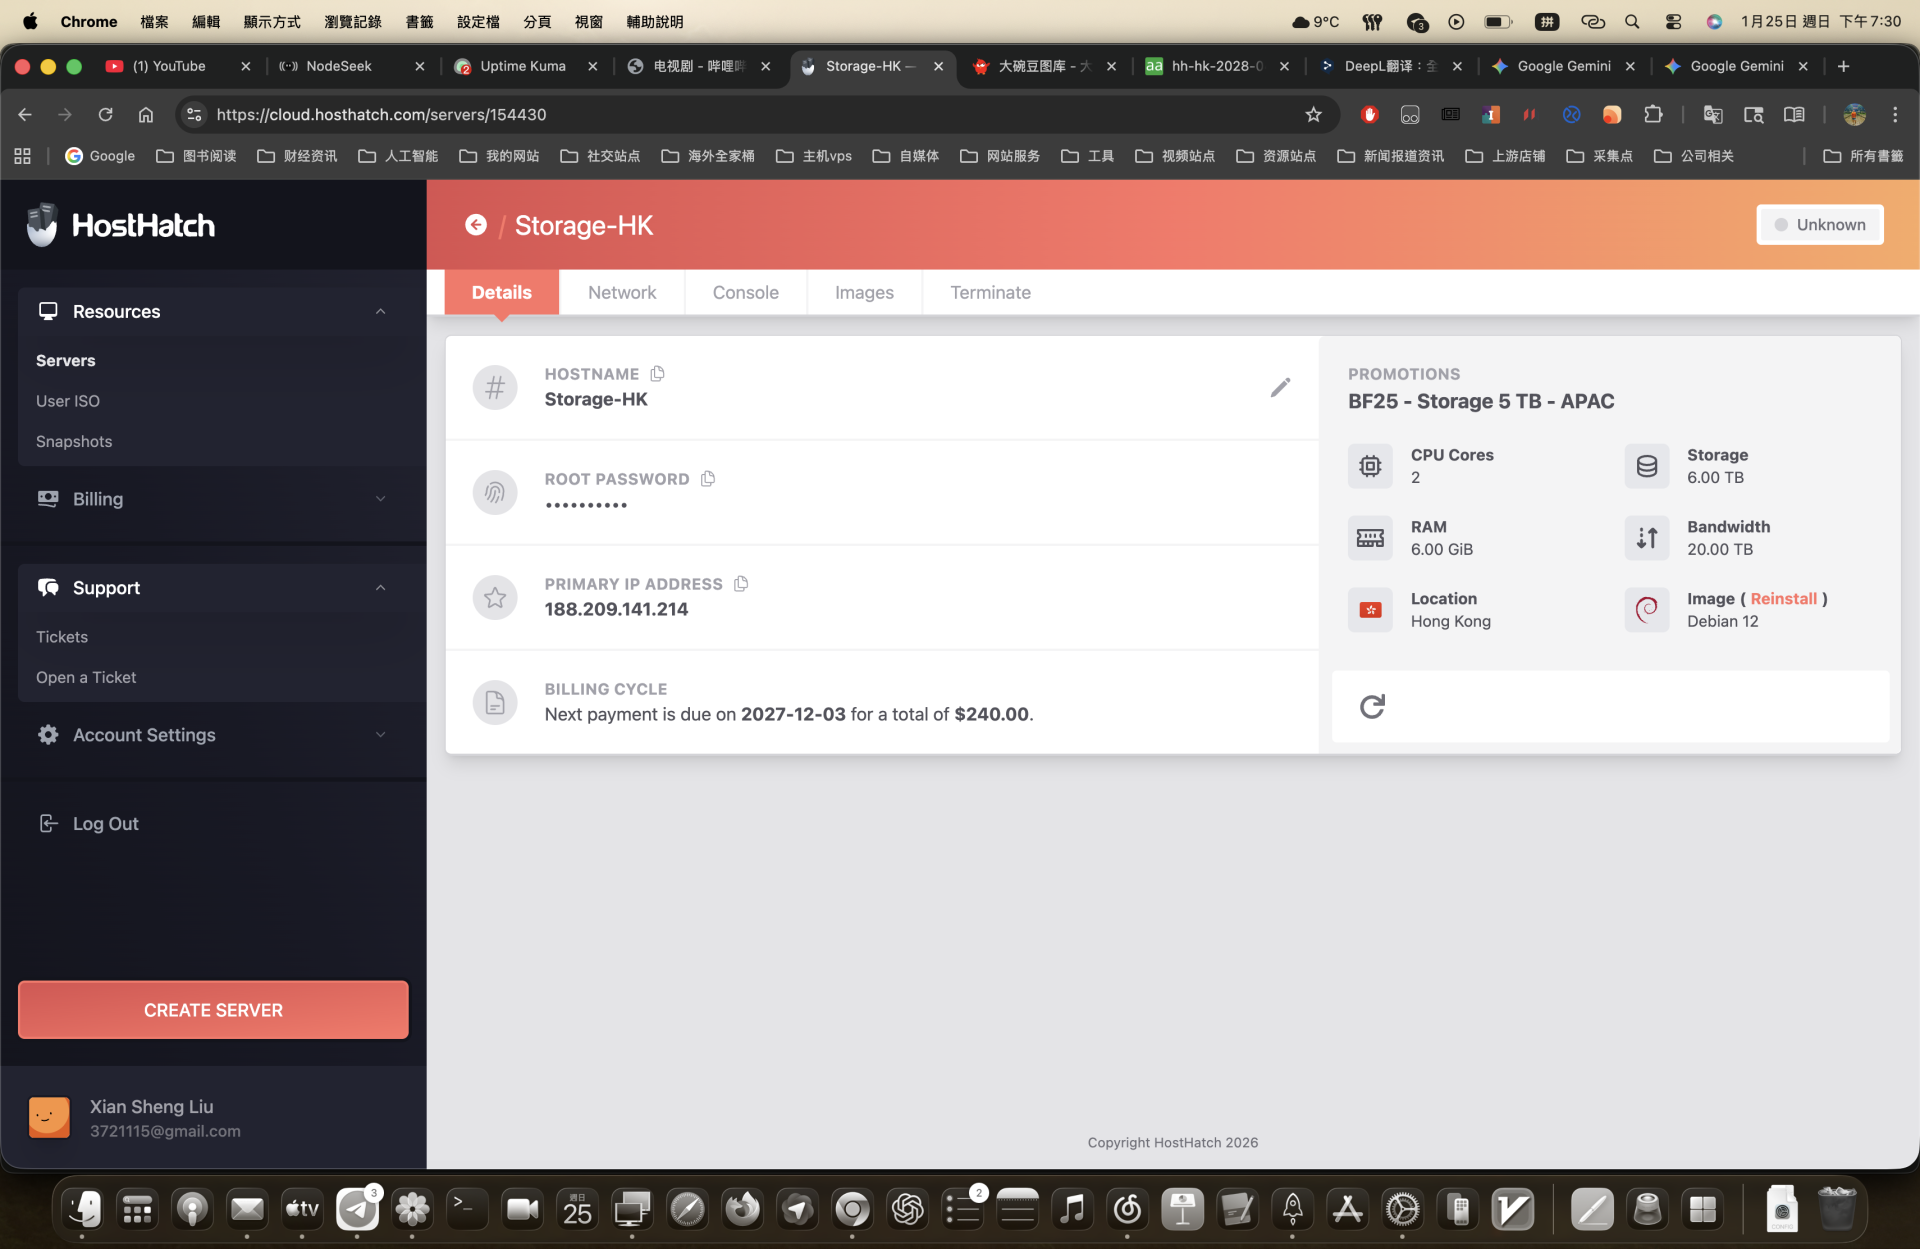
Task: Open the Google bookmark
Action: pos(100,156)
